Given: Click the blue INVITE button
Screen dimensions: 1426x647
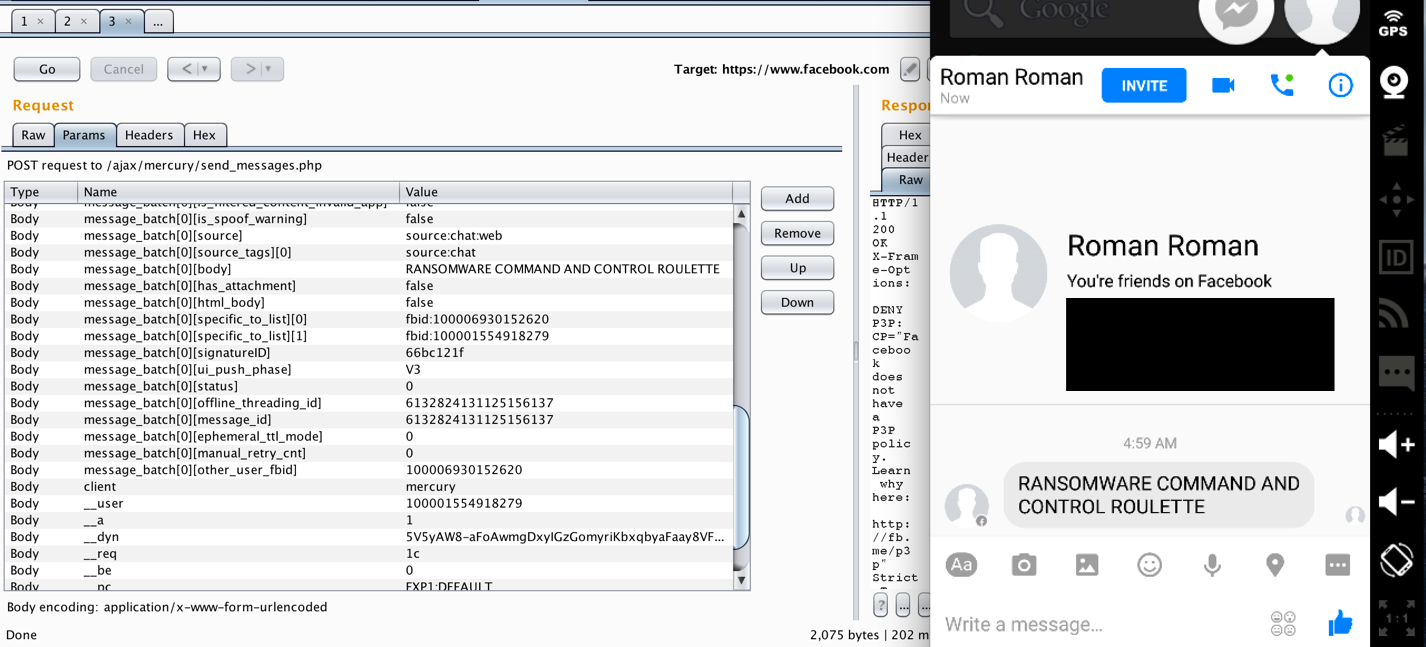Looking at the screenshot, I should (x=1144, y=85).
